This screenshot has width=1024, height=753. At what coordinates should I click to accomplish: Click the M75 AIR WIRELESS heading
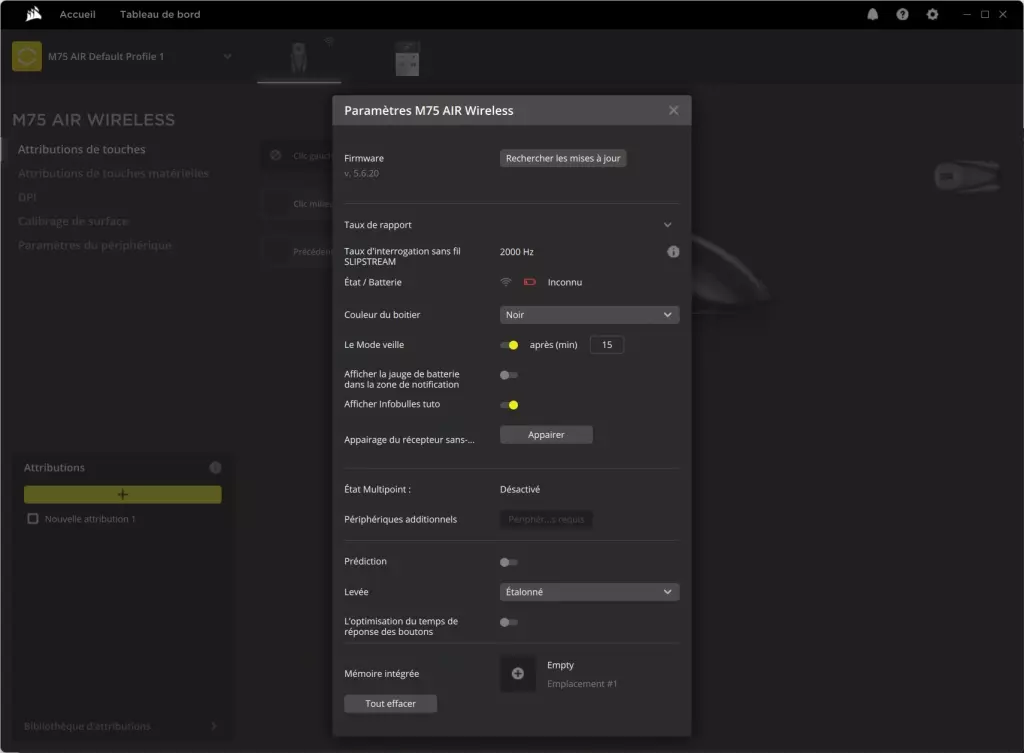click(x=93, y=120)
